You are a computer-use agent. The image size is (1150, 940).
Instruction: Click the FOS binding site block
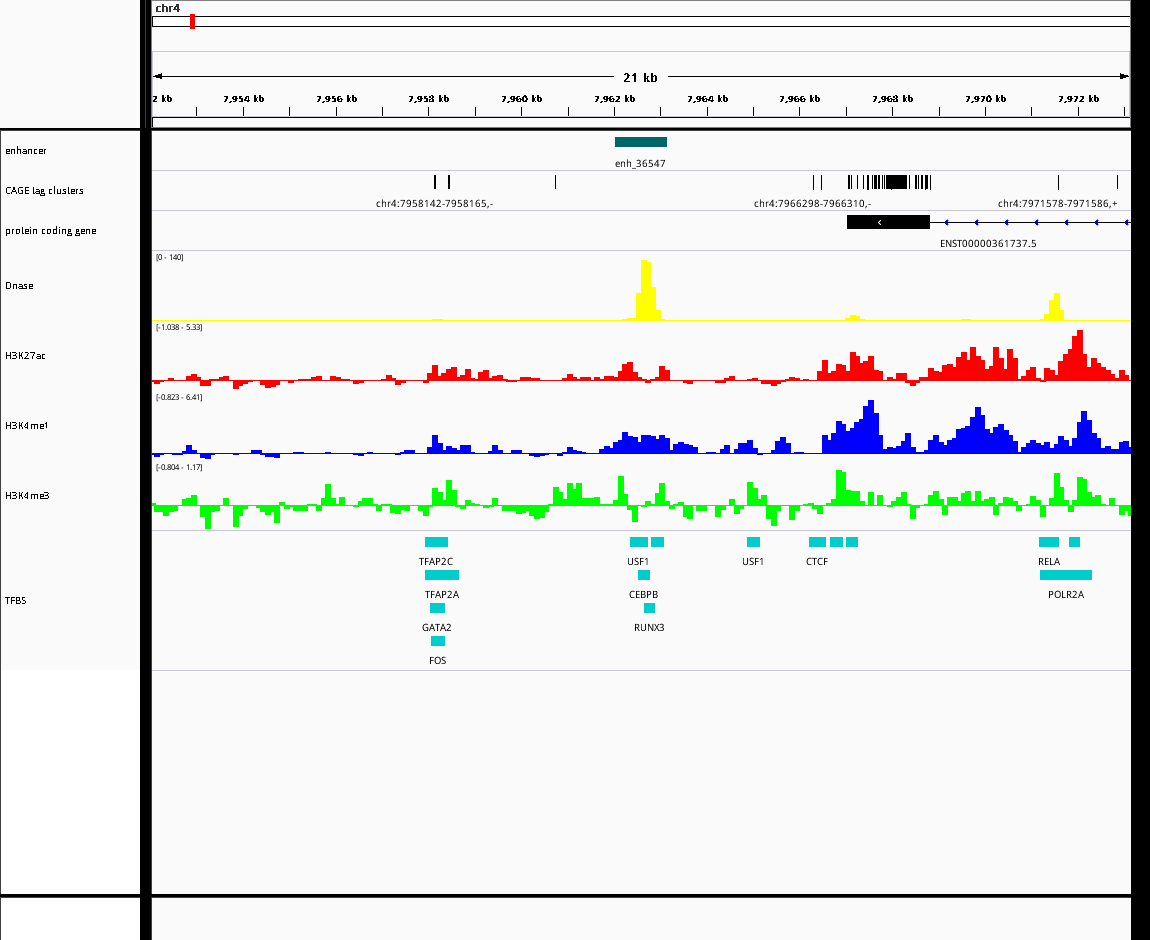(x=438, y=641)
